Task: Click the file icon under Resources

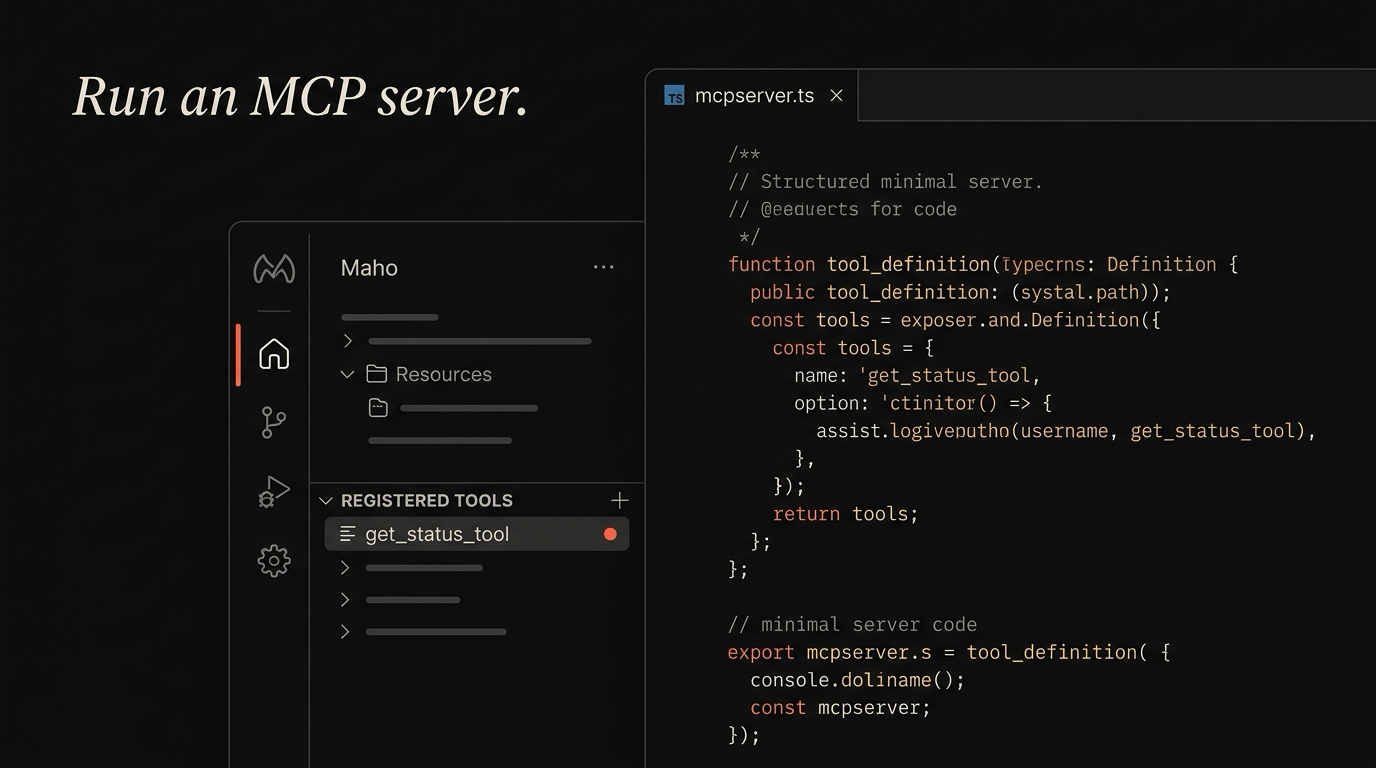Action: pos(378,408)
